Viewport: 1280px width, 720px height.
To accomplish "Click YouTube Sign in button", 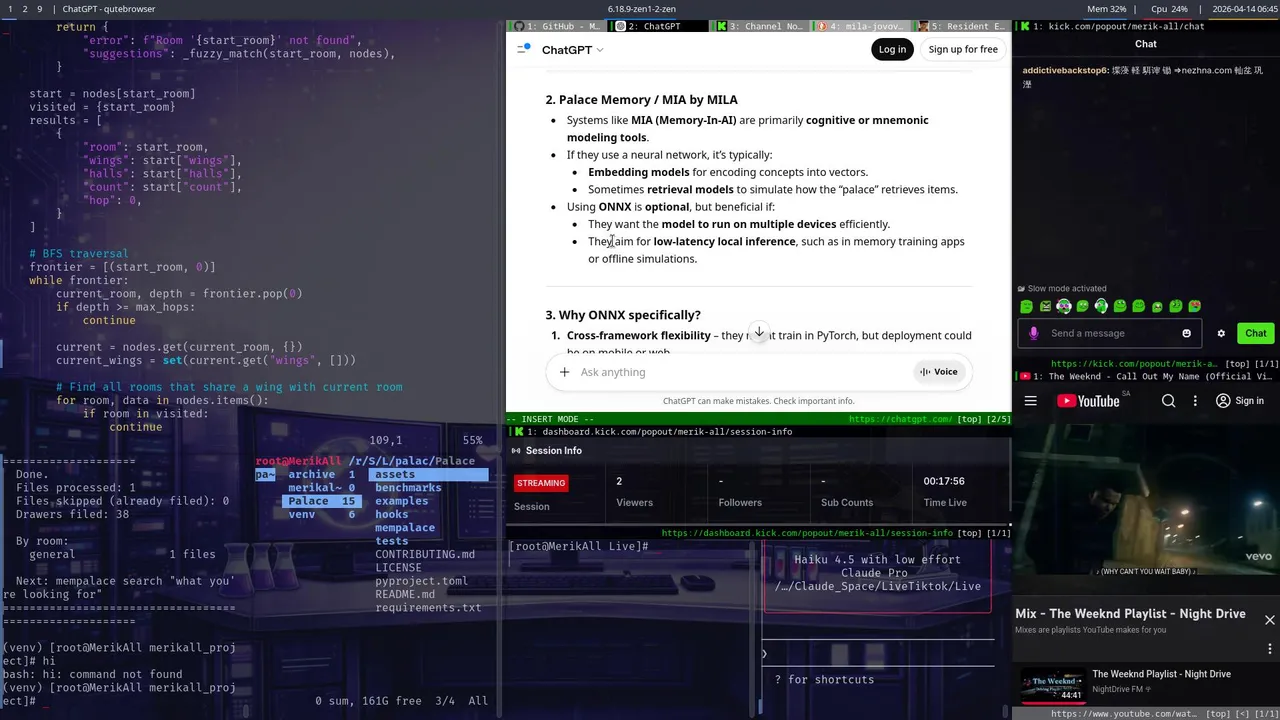I will pos(1240,401).
